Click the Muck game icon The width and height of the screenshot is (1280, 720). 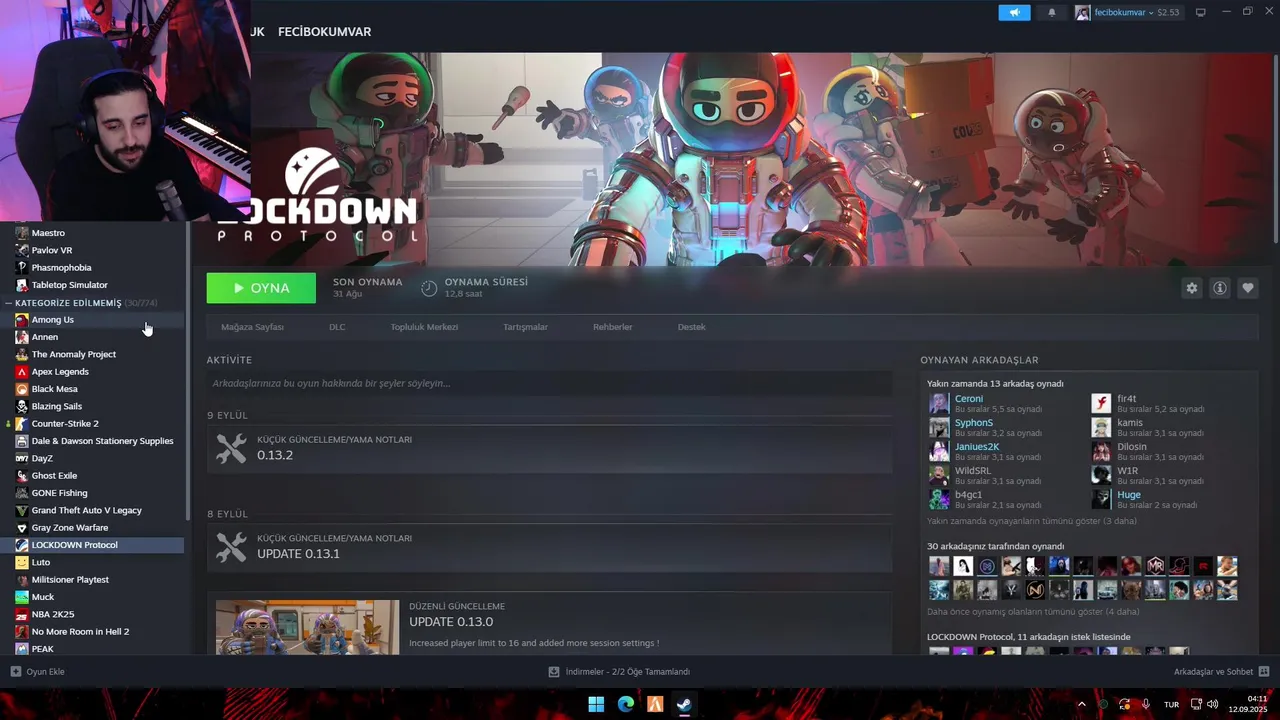click(x=21, y=597)
